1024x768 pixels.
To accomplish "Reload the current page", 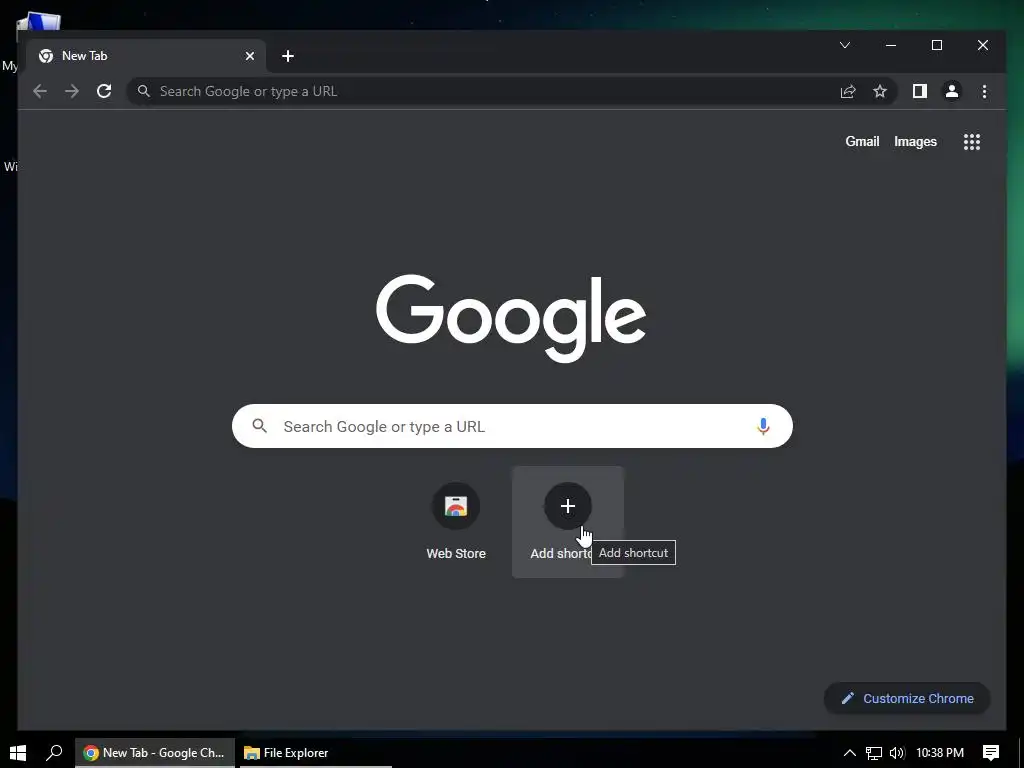I will coord(104,91).
